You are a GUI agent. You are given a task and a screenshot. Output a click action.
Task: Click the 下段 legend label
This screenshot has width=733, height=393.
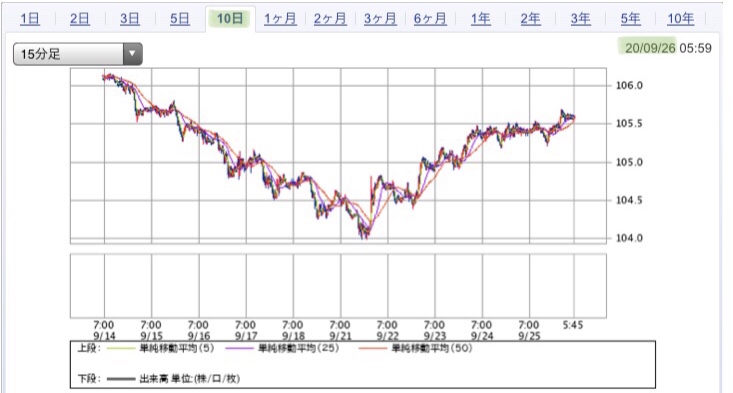89,379
